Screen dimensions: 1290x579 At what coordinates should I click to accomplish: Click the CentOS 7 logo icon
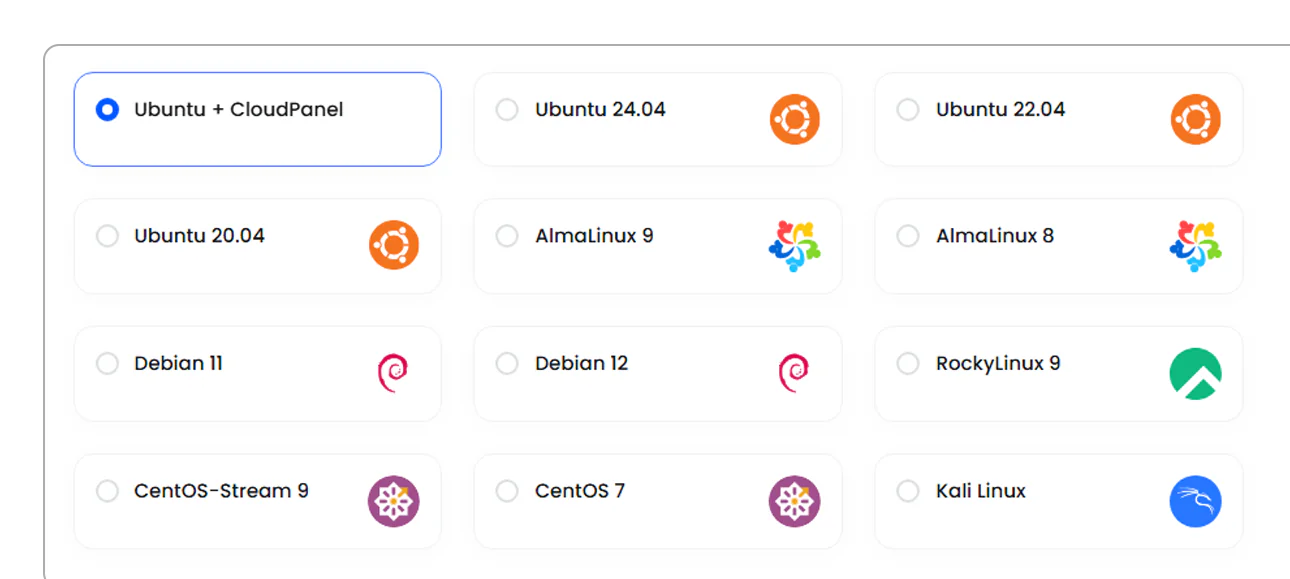(794, 501)
